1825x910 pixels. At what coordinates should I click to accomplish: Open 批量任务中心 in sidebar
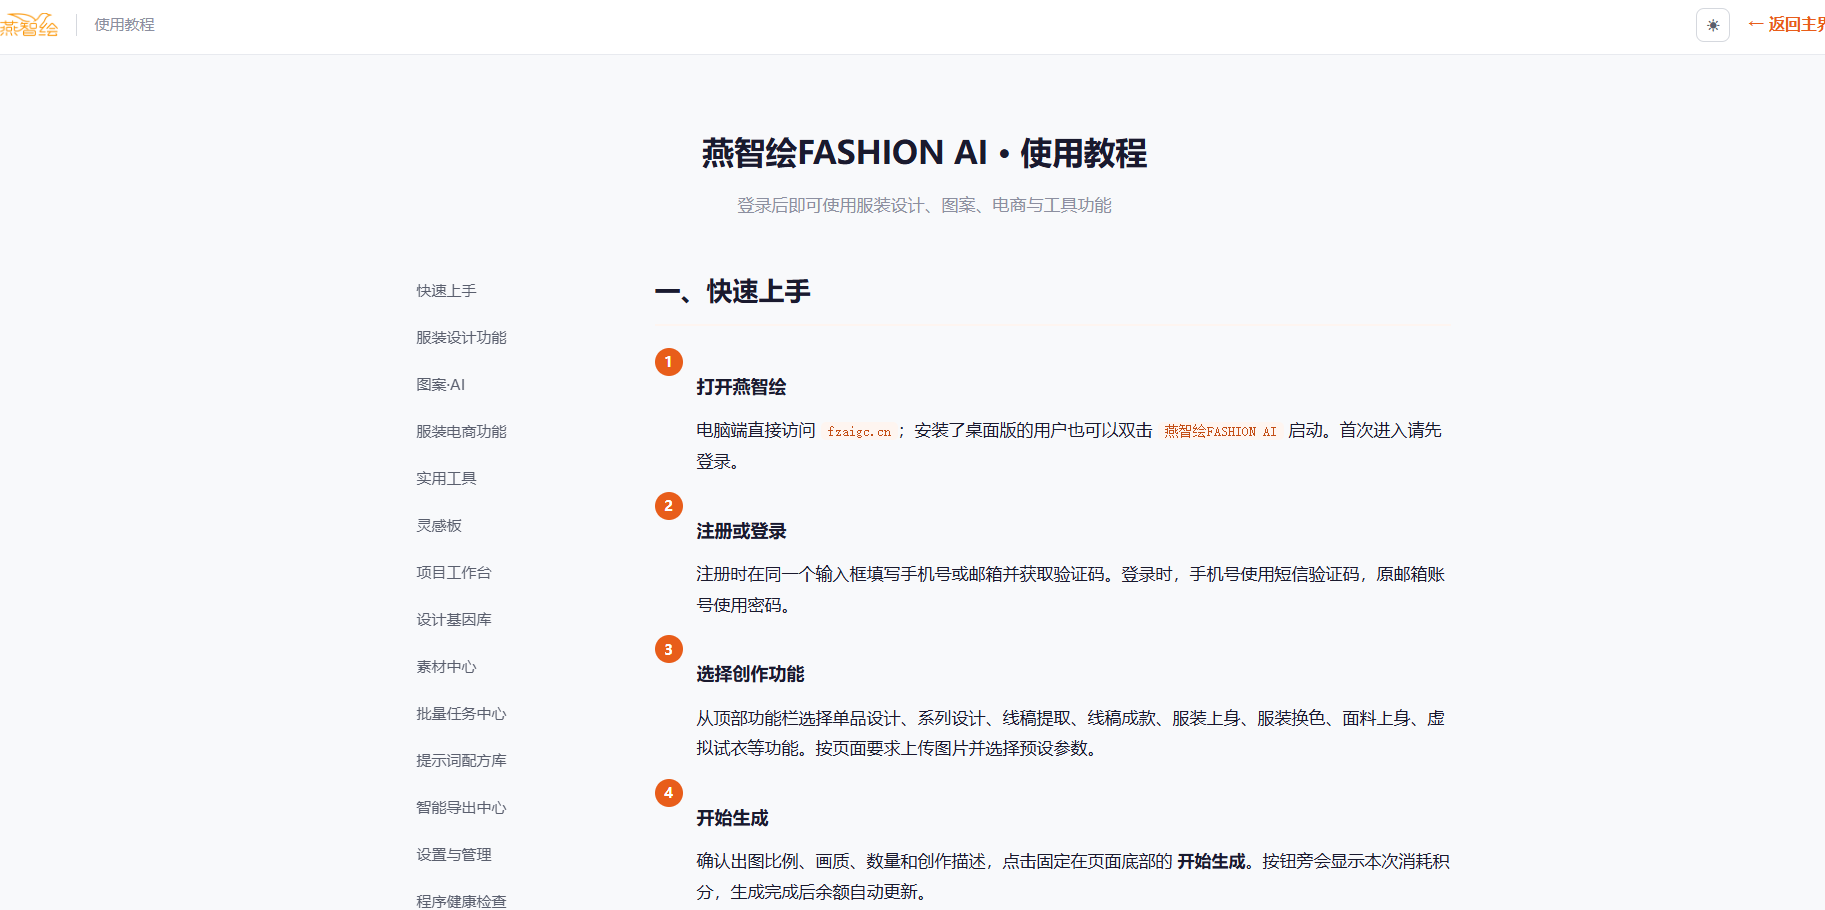point(461,714)
